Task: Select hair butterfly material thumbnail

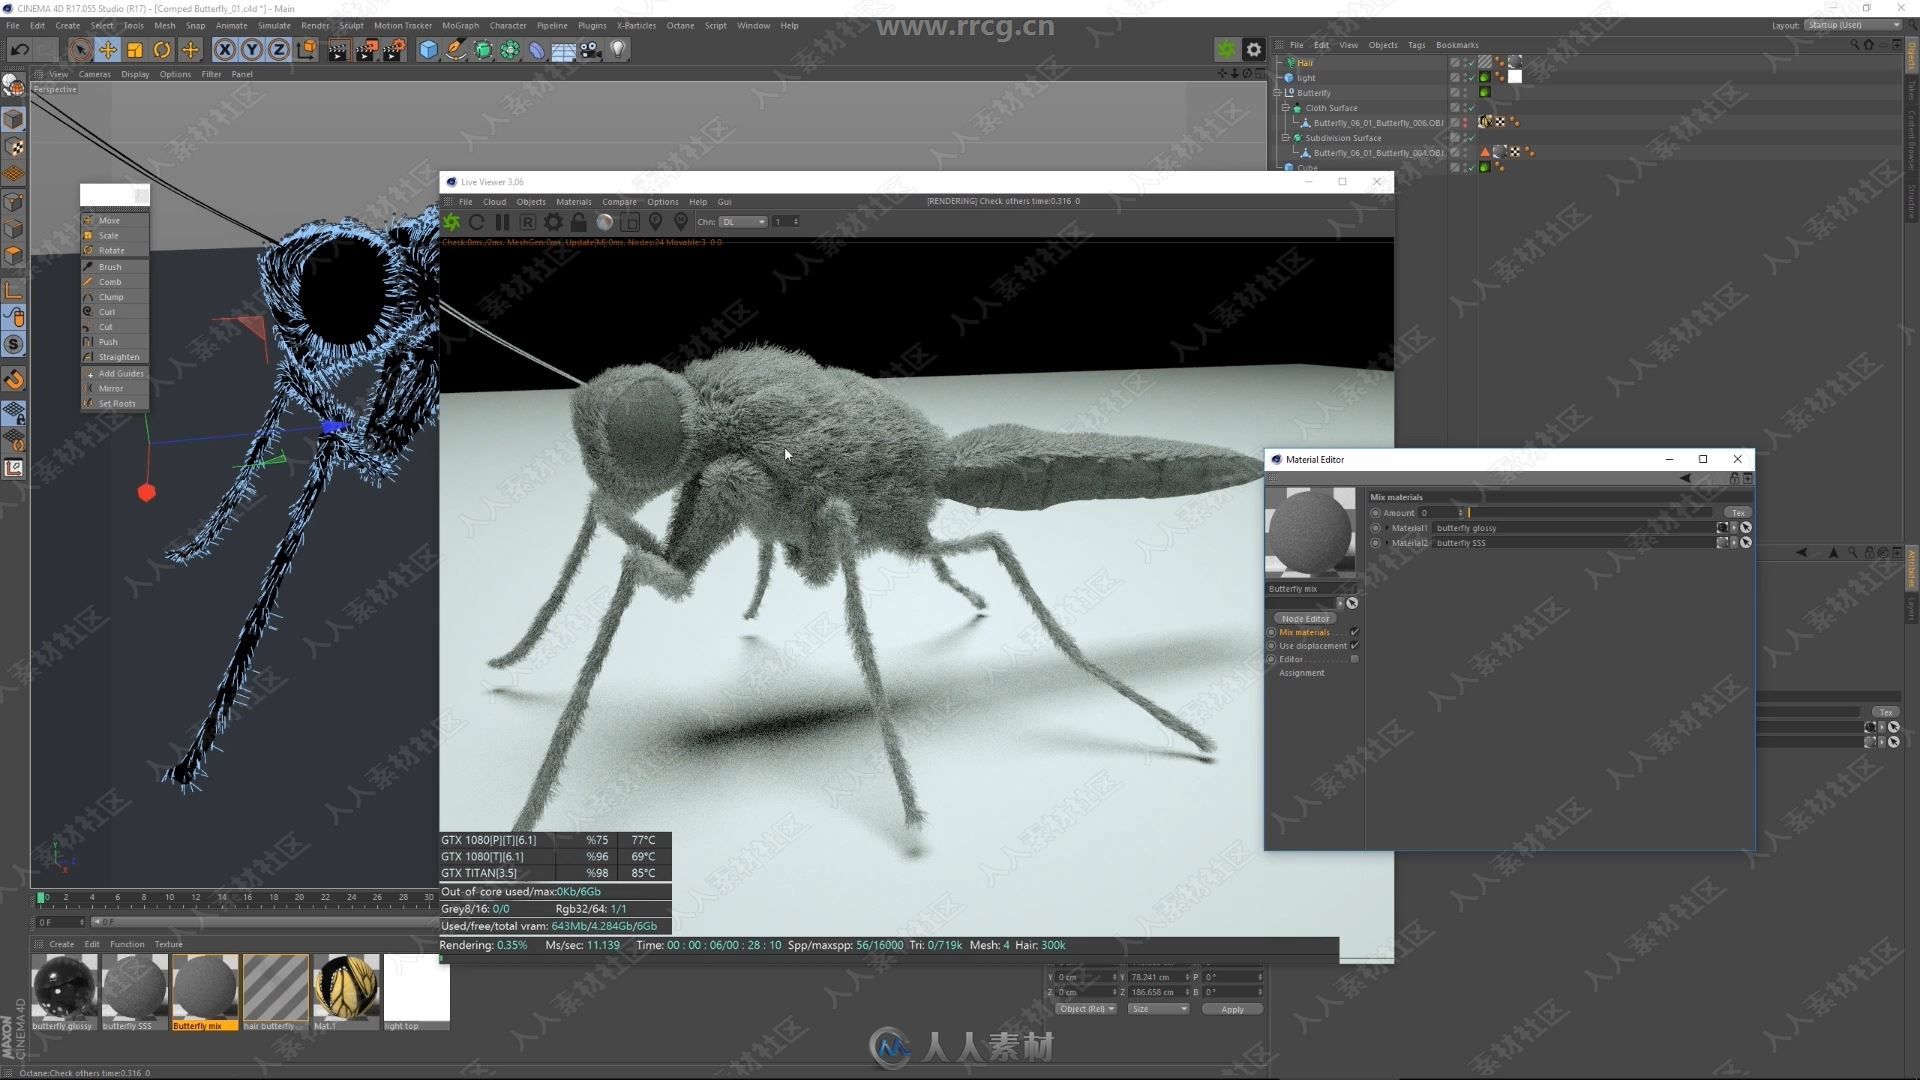Action: tap(275, 987)
